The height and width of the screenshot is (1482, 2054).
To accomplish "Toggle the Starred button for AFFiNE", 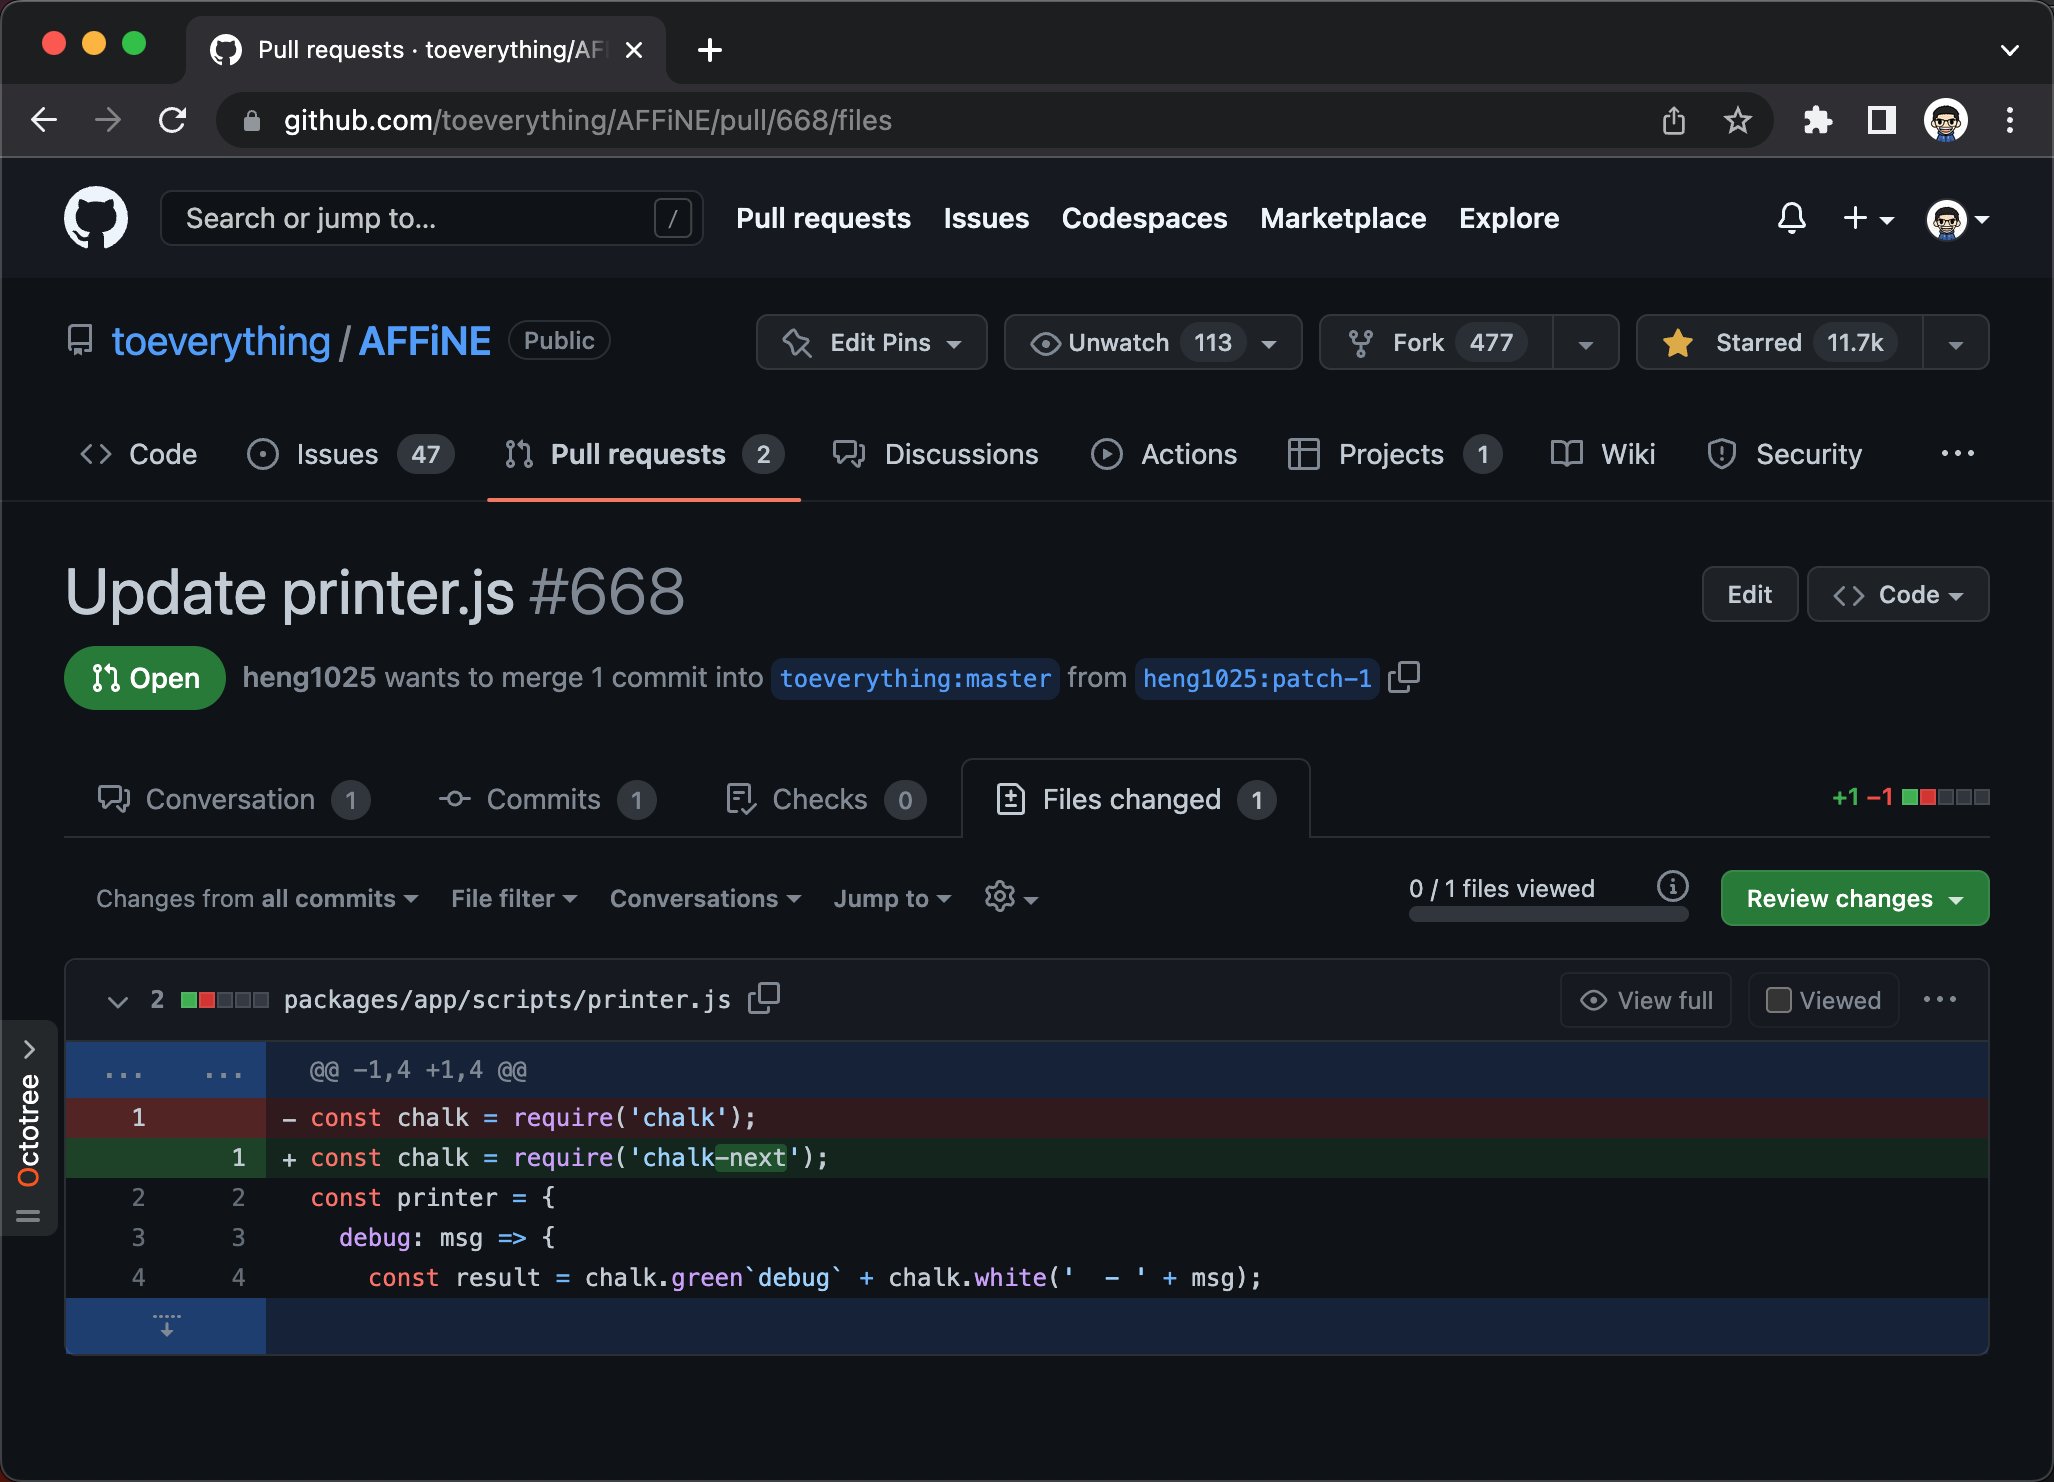I will tap(1779, 342).
